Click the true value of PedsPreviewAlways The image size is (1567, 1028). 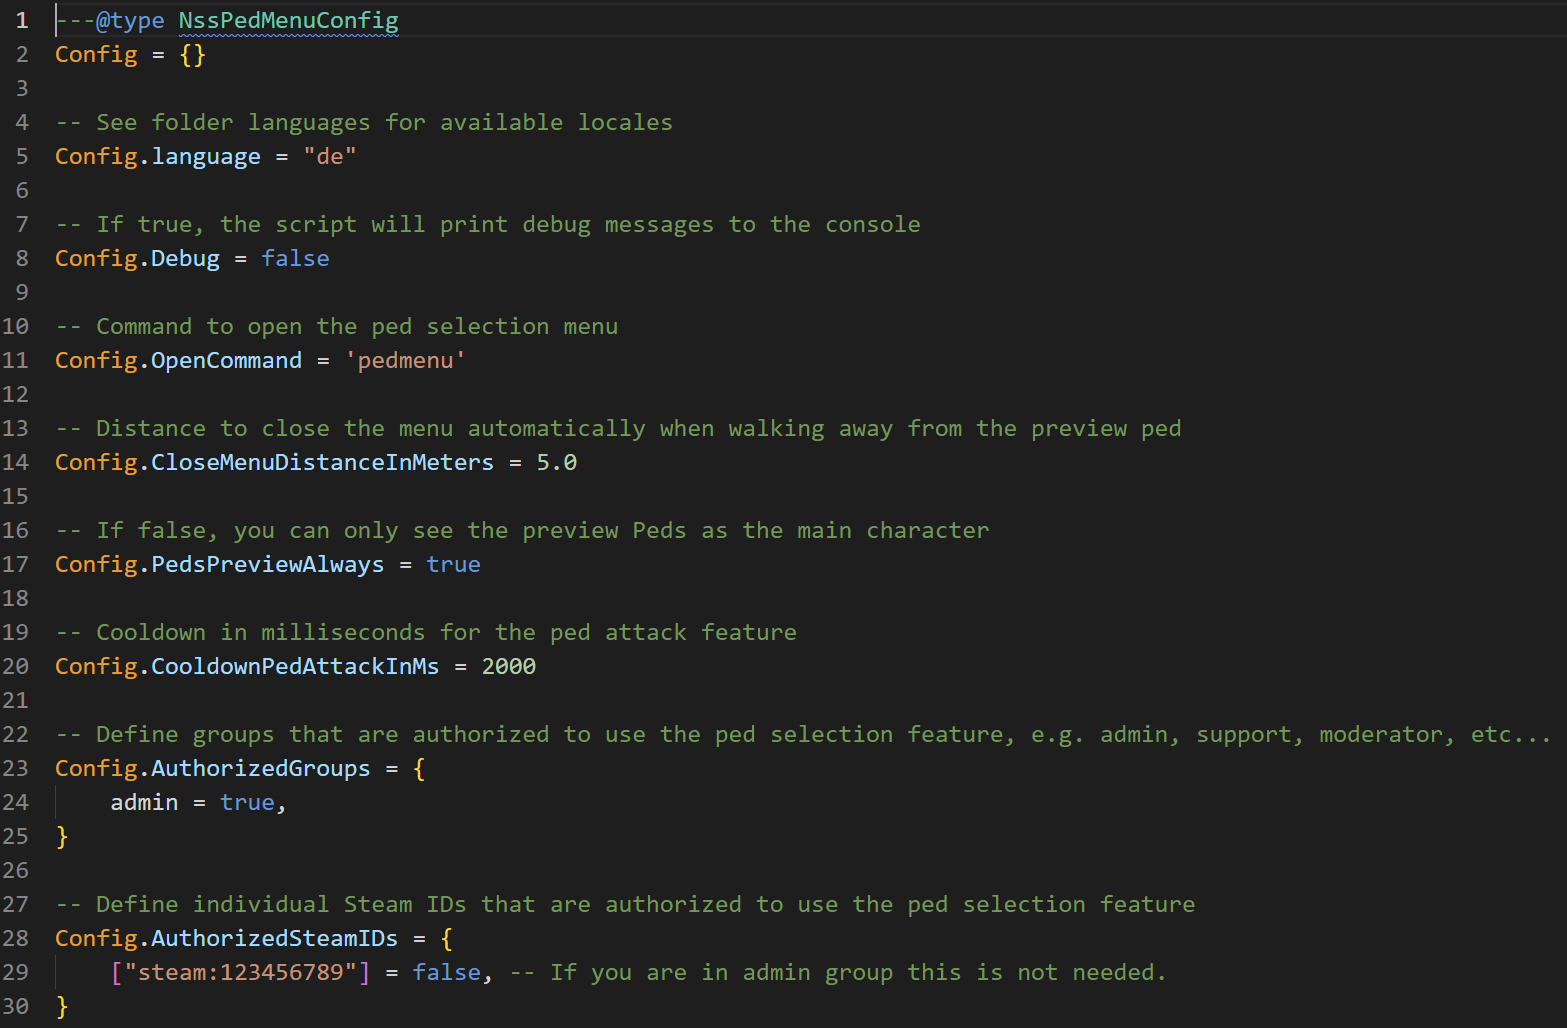(453, 564)
